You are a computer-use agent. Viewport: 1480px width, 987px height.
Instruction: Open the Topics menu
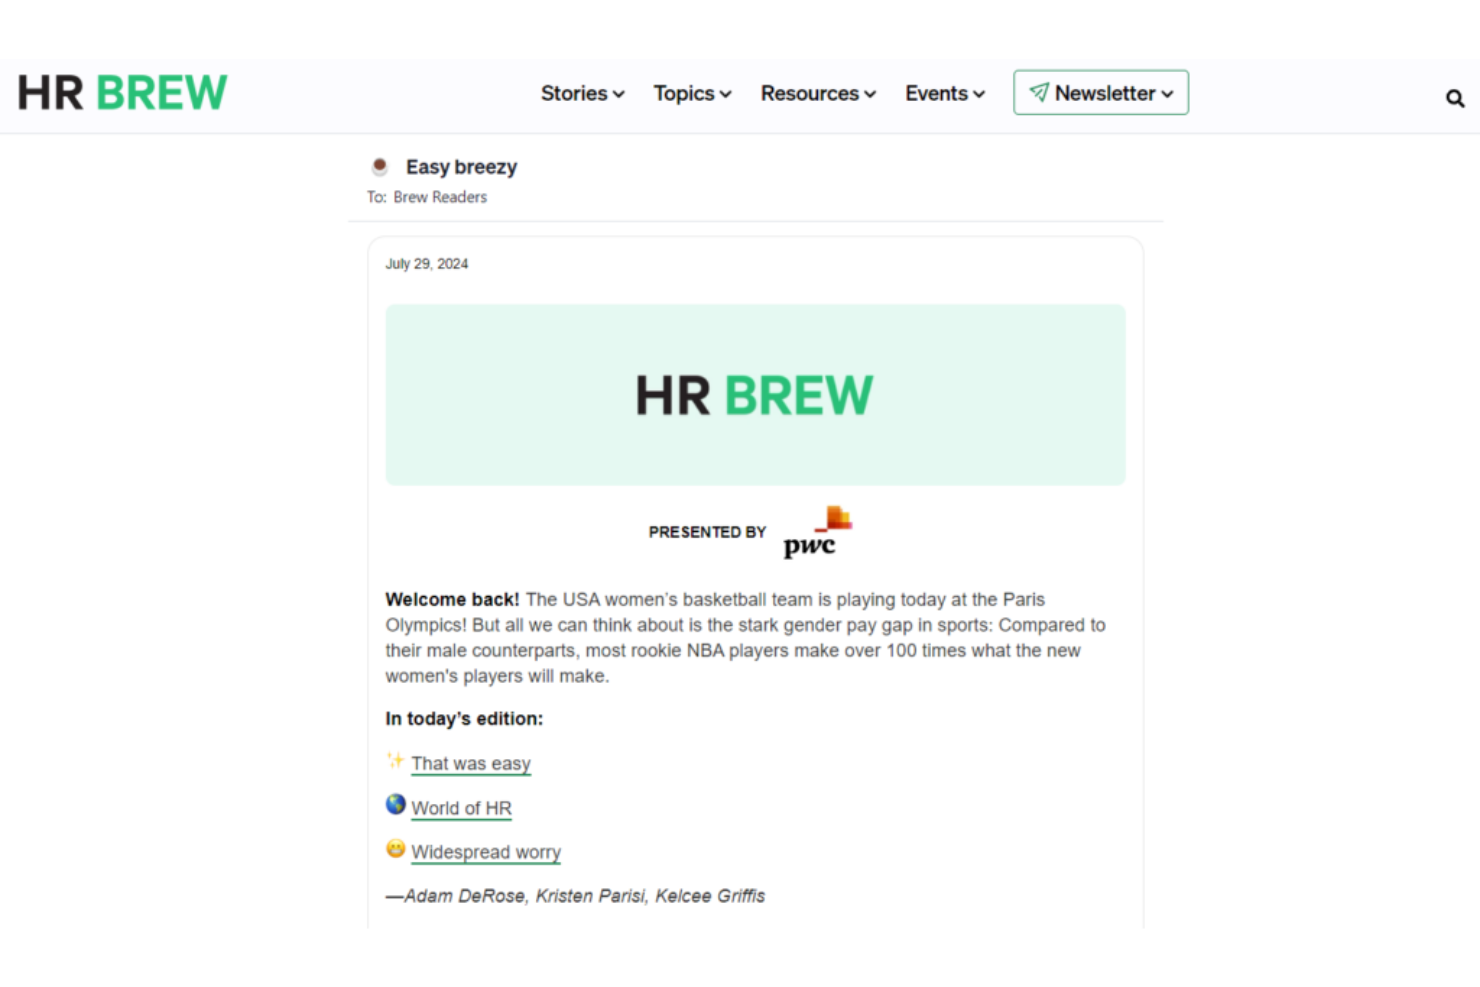693,93
